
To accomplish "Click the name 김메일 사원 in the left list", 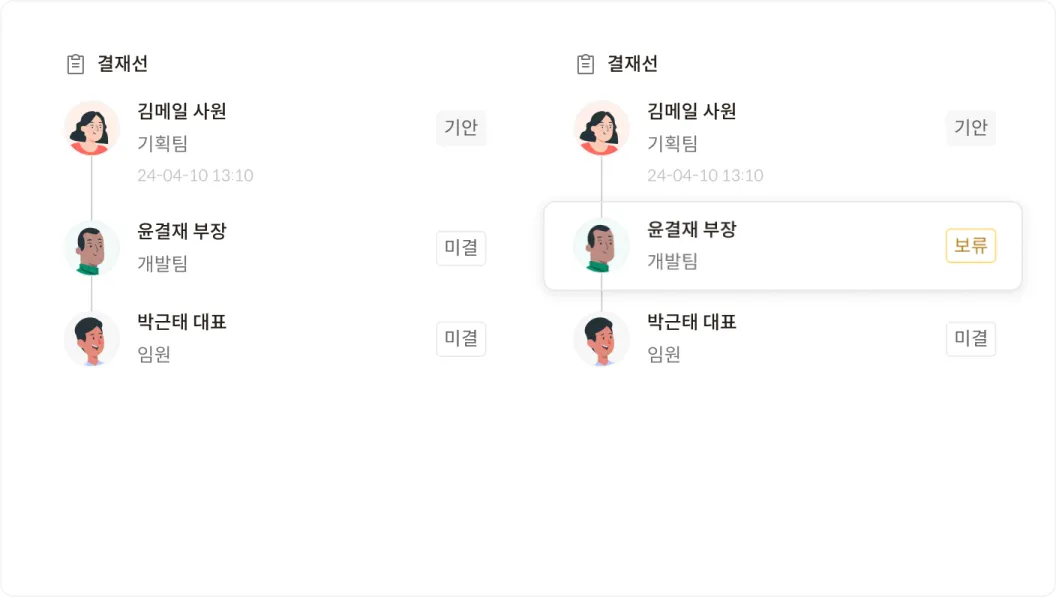I will click(x=182, y=111).
